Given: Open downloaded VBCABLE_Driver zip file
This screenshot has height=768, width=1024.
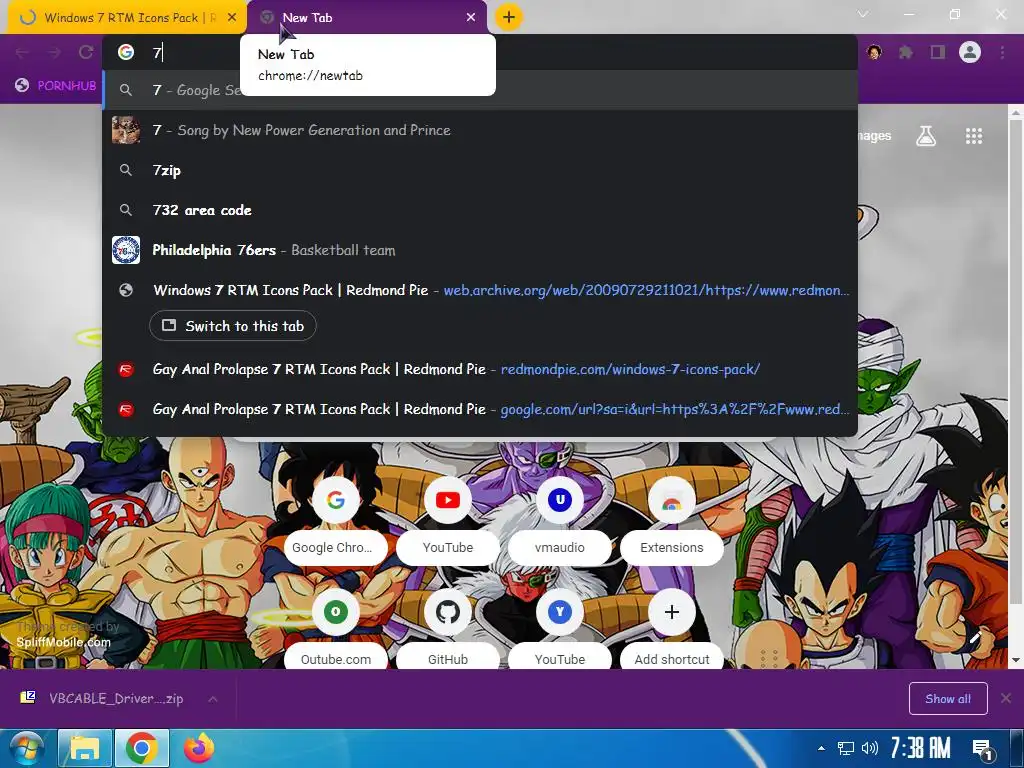Looking at the screenshot, I should tap(103, 699).
